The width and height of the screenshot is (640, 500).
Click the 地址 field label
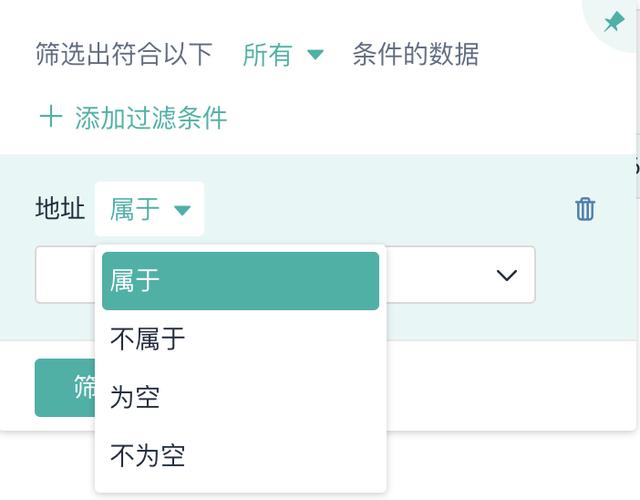pyautogui.click(x=59, y=209)
